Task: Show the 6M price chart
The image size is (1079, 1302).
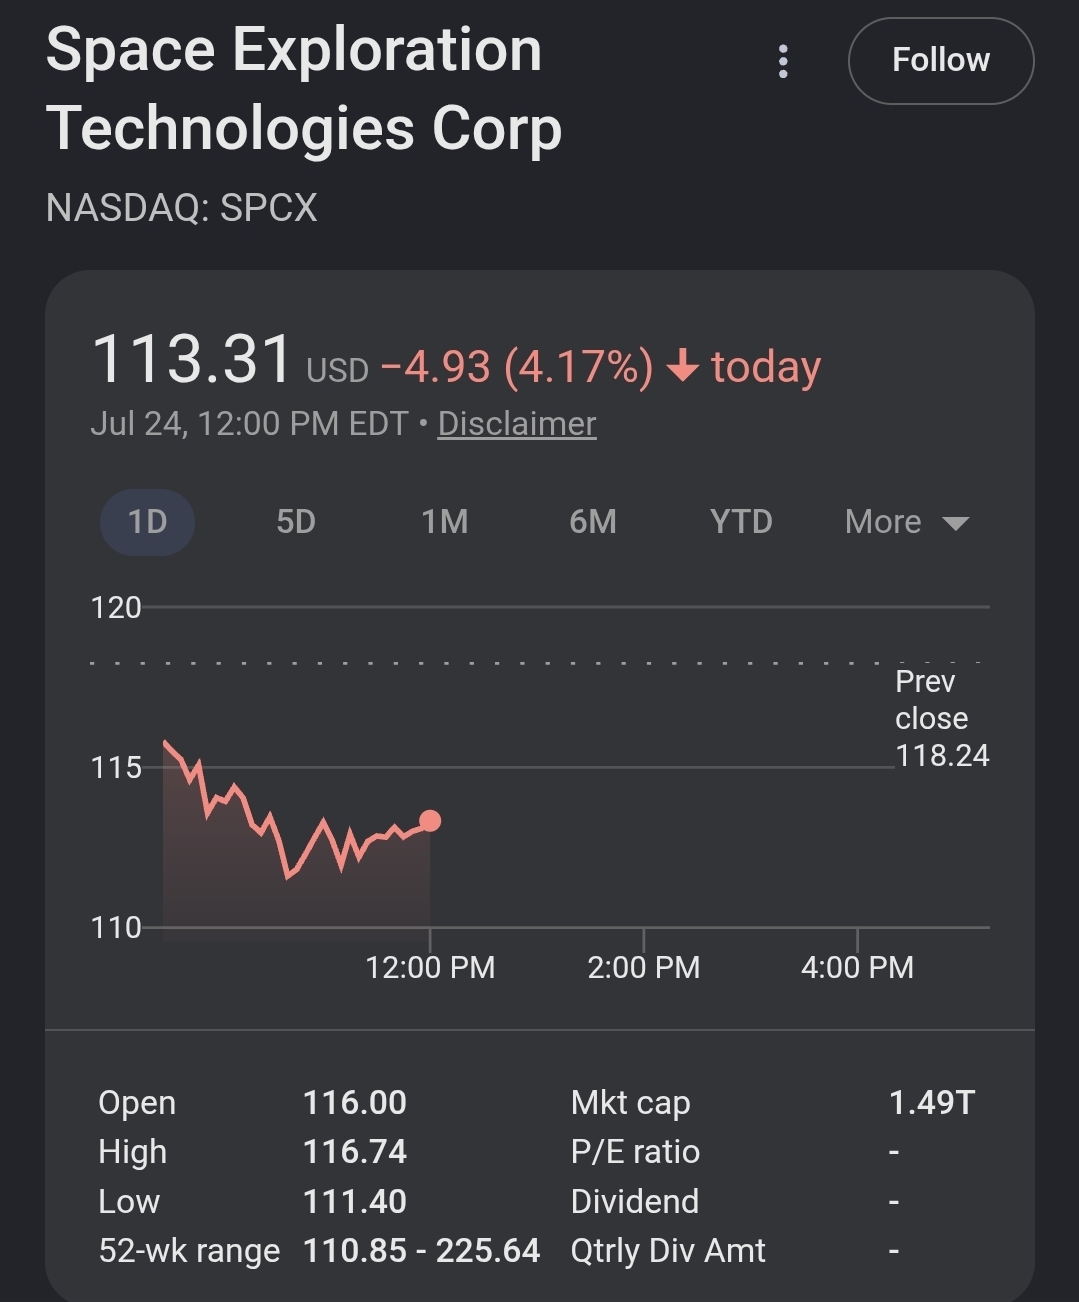Action: point(593,522)
